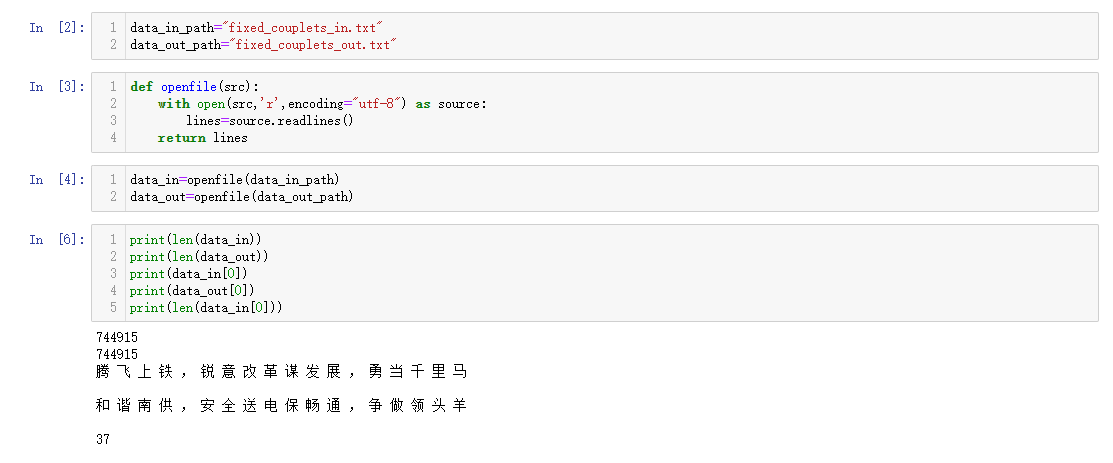Focus the data_out=openfile(data_out_path) line
This screenshot has width=1113, height=463.
[241, 197]
